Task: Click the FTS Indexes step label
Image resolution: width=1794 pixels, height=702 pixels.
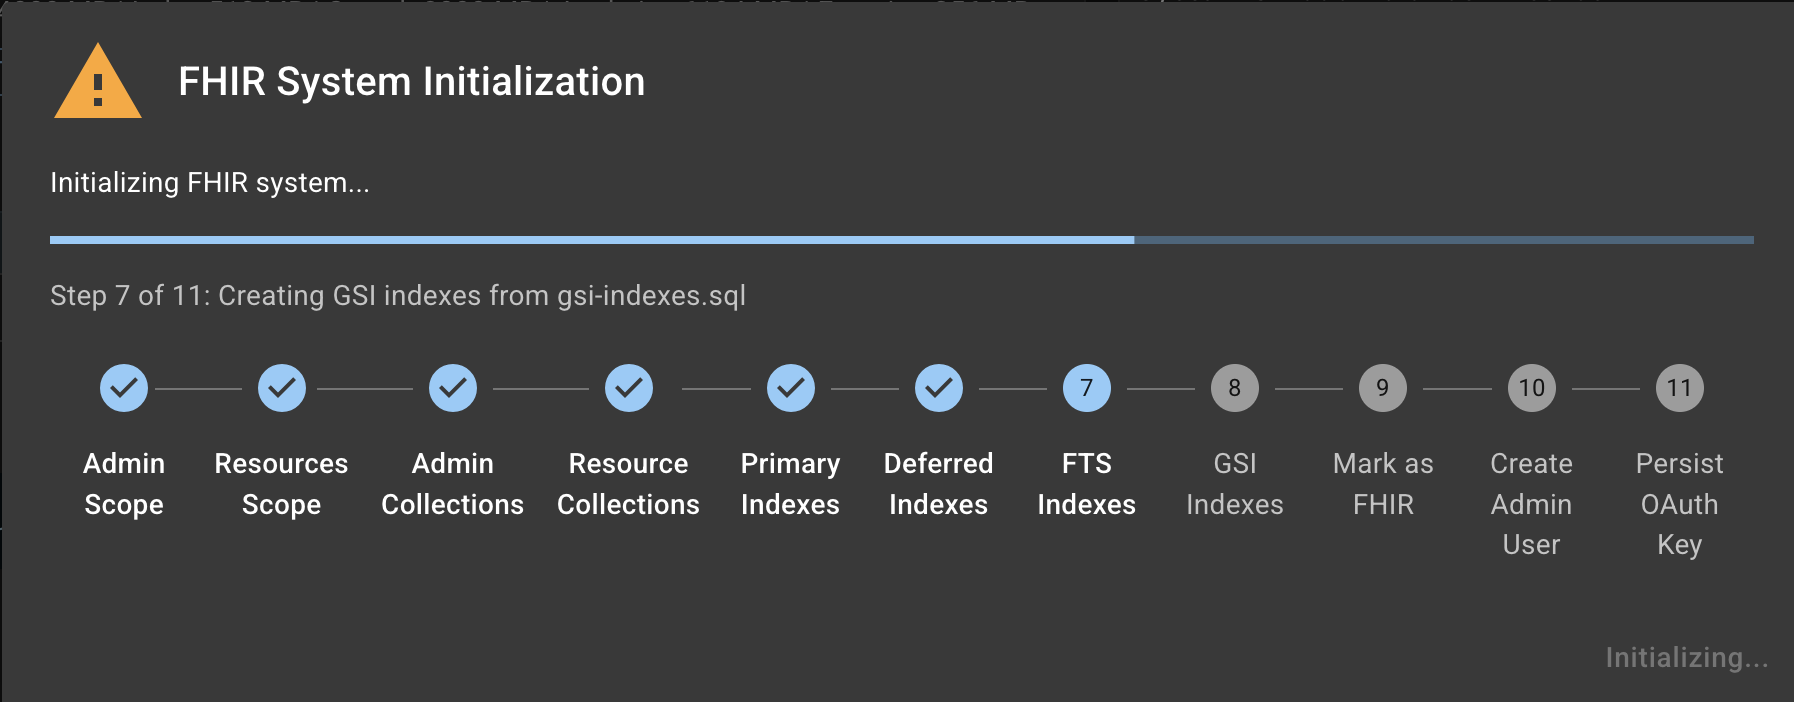Action: 1087,484
